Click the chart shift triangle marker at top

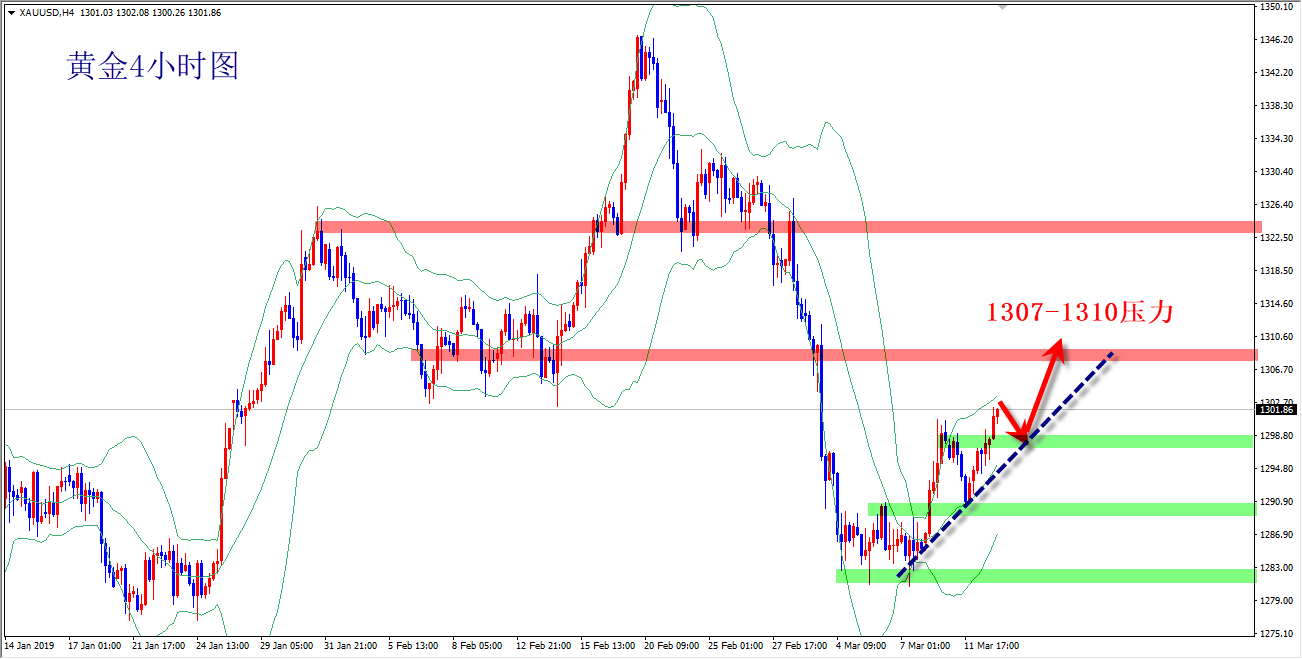[x=1003, y=6]
